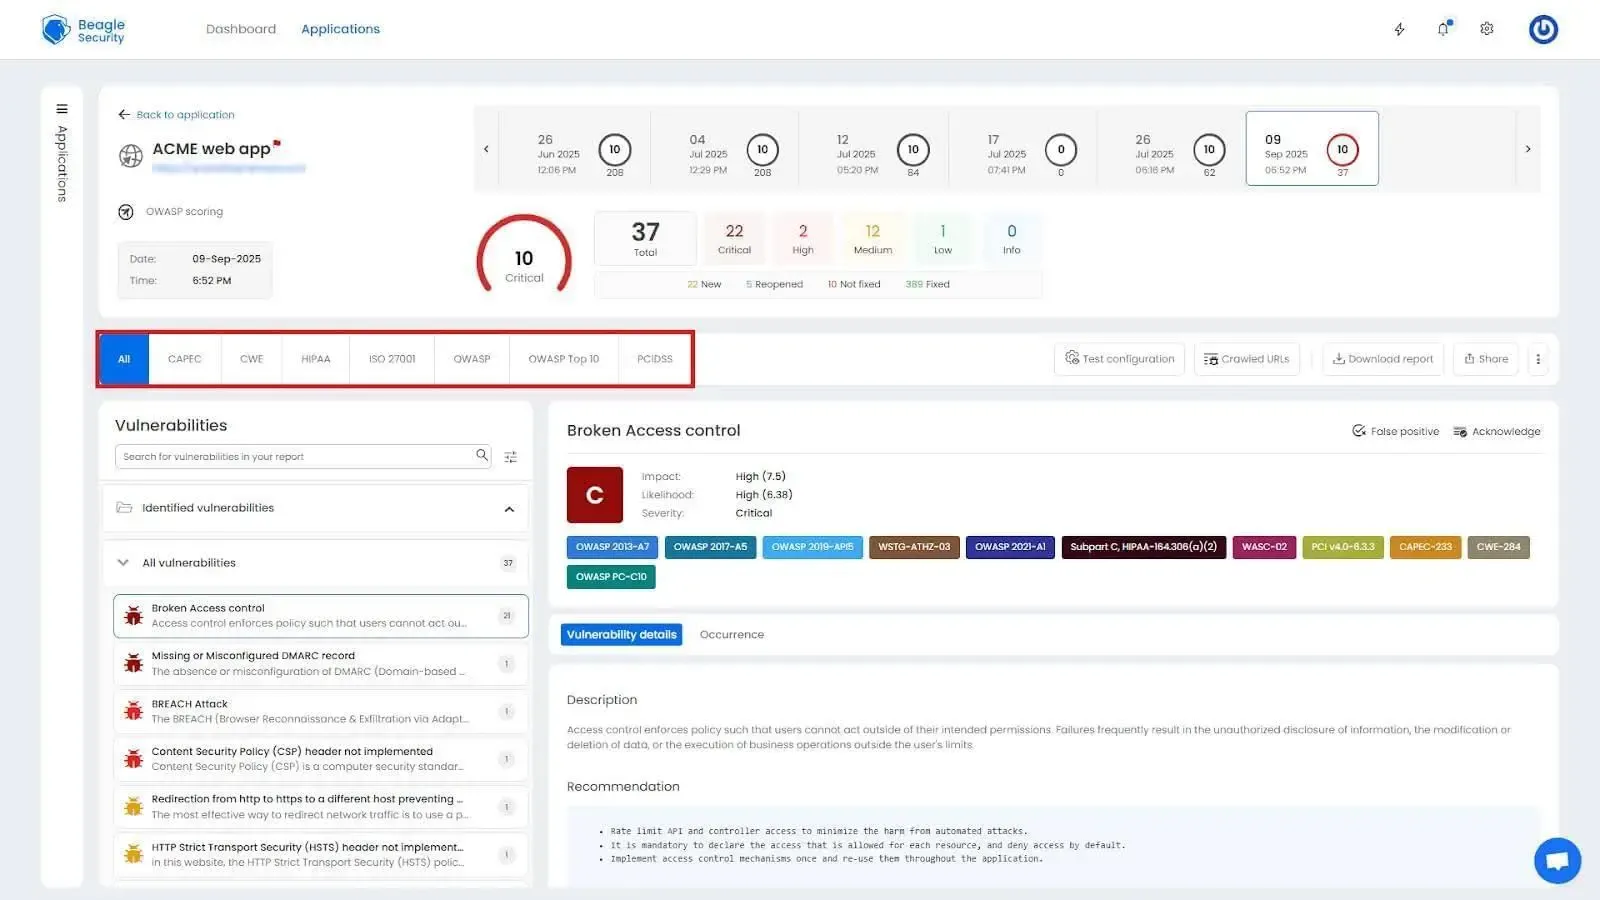Click the power button avatar icon
Image resolution: width=1600 pixels, height=900 pixels.
point(1543,29)
